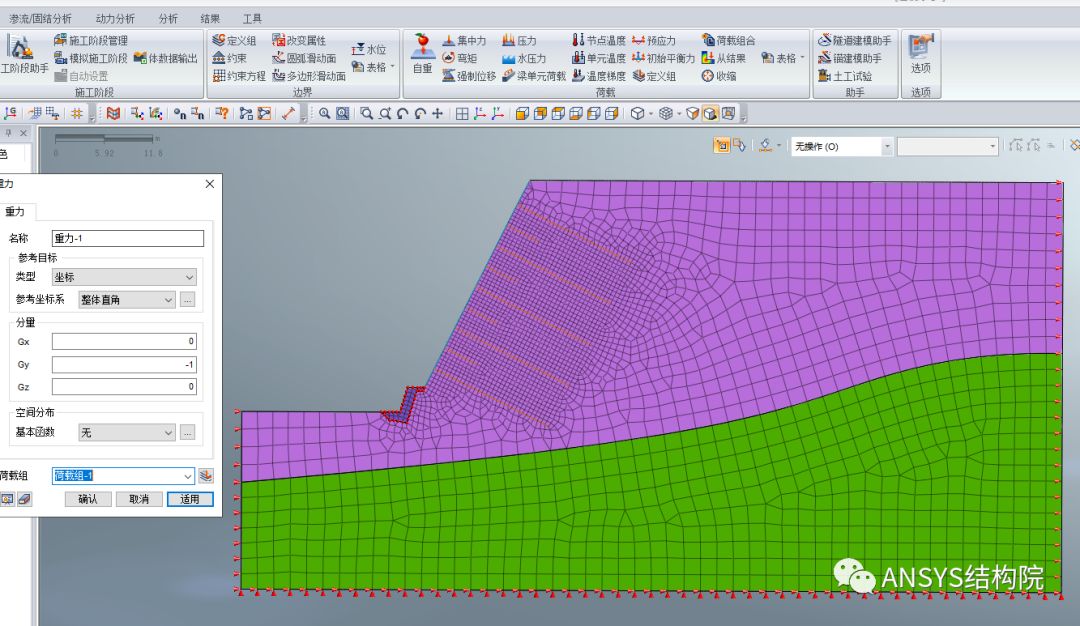Select 温度梯度 temperature gradient tool
Viewport: 1080px width, 626px height.
tap(599, 76)
